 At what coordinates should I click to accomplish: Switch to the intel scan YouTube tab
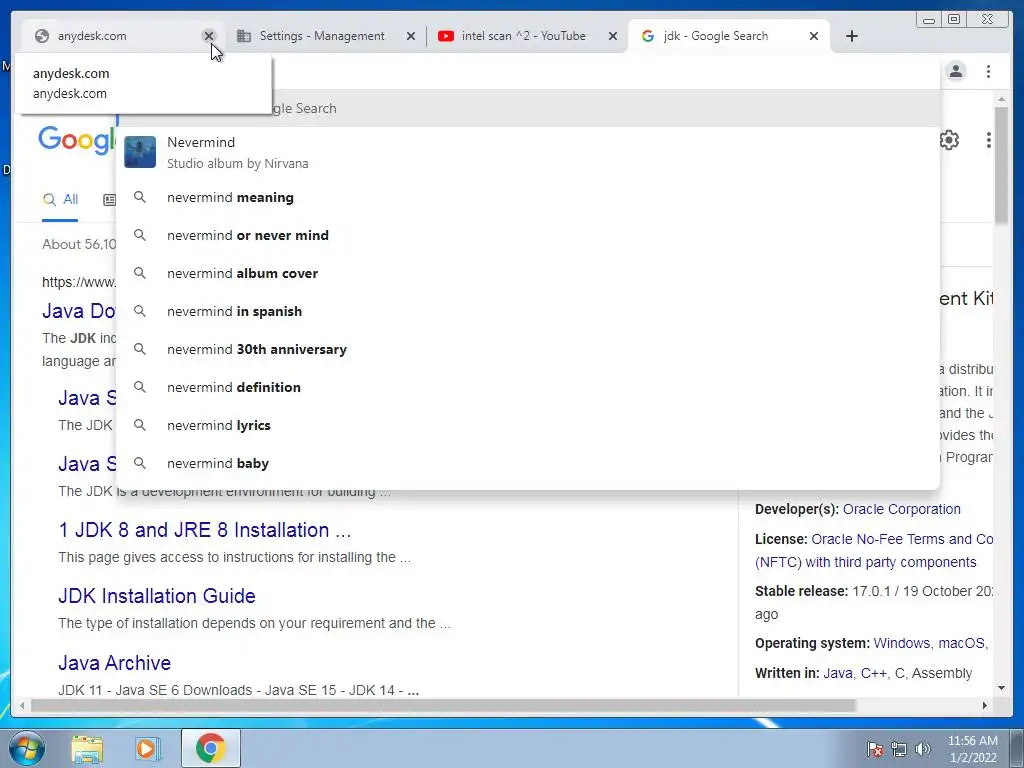tap(523, 36)
